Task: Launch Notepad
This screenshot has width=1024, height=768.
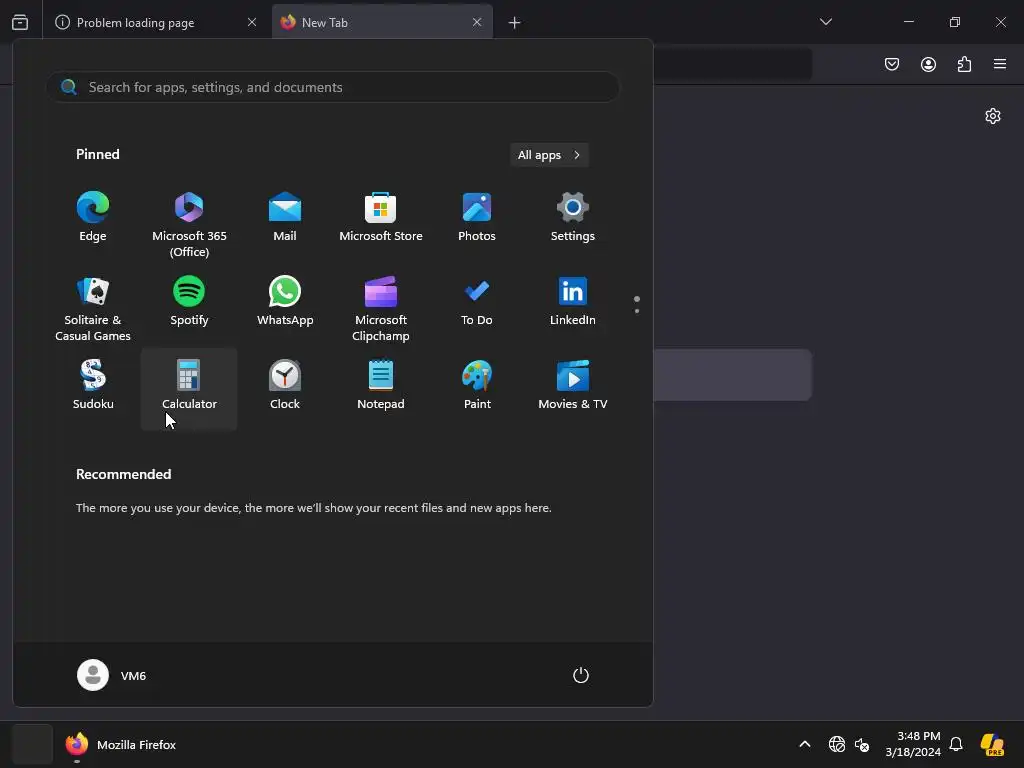Action: click(x=381, y=385)
